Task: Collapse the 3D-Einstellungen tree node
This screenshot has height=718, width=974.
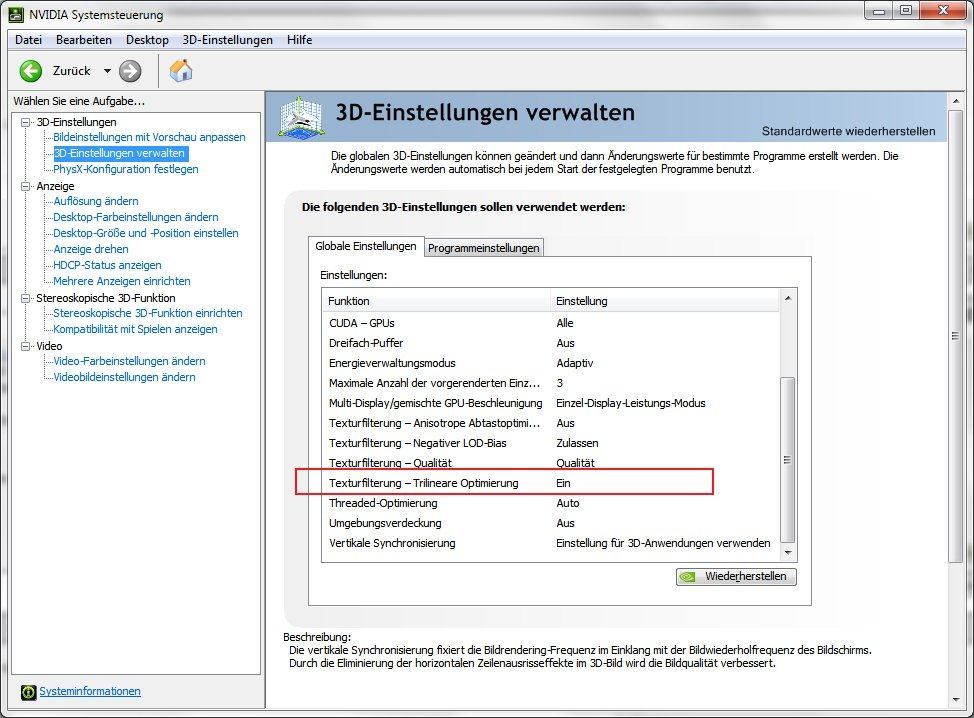Action: [25, 122]
